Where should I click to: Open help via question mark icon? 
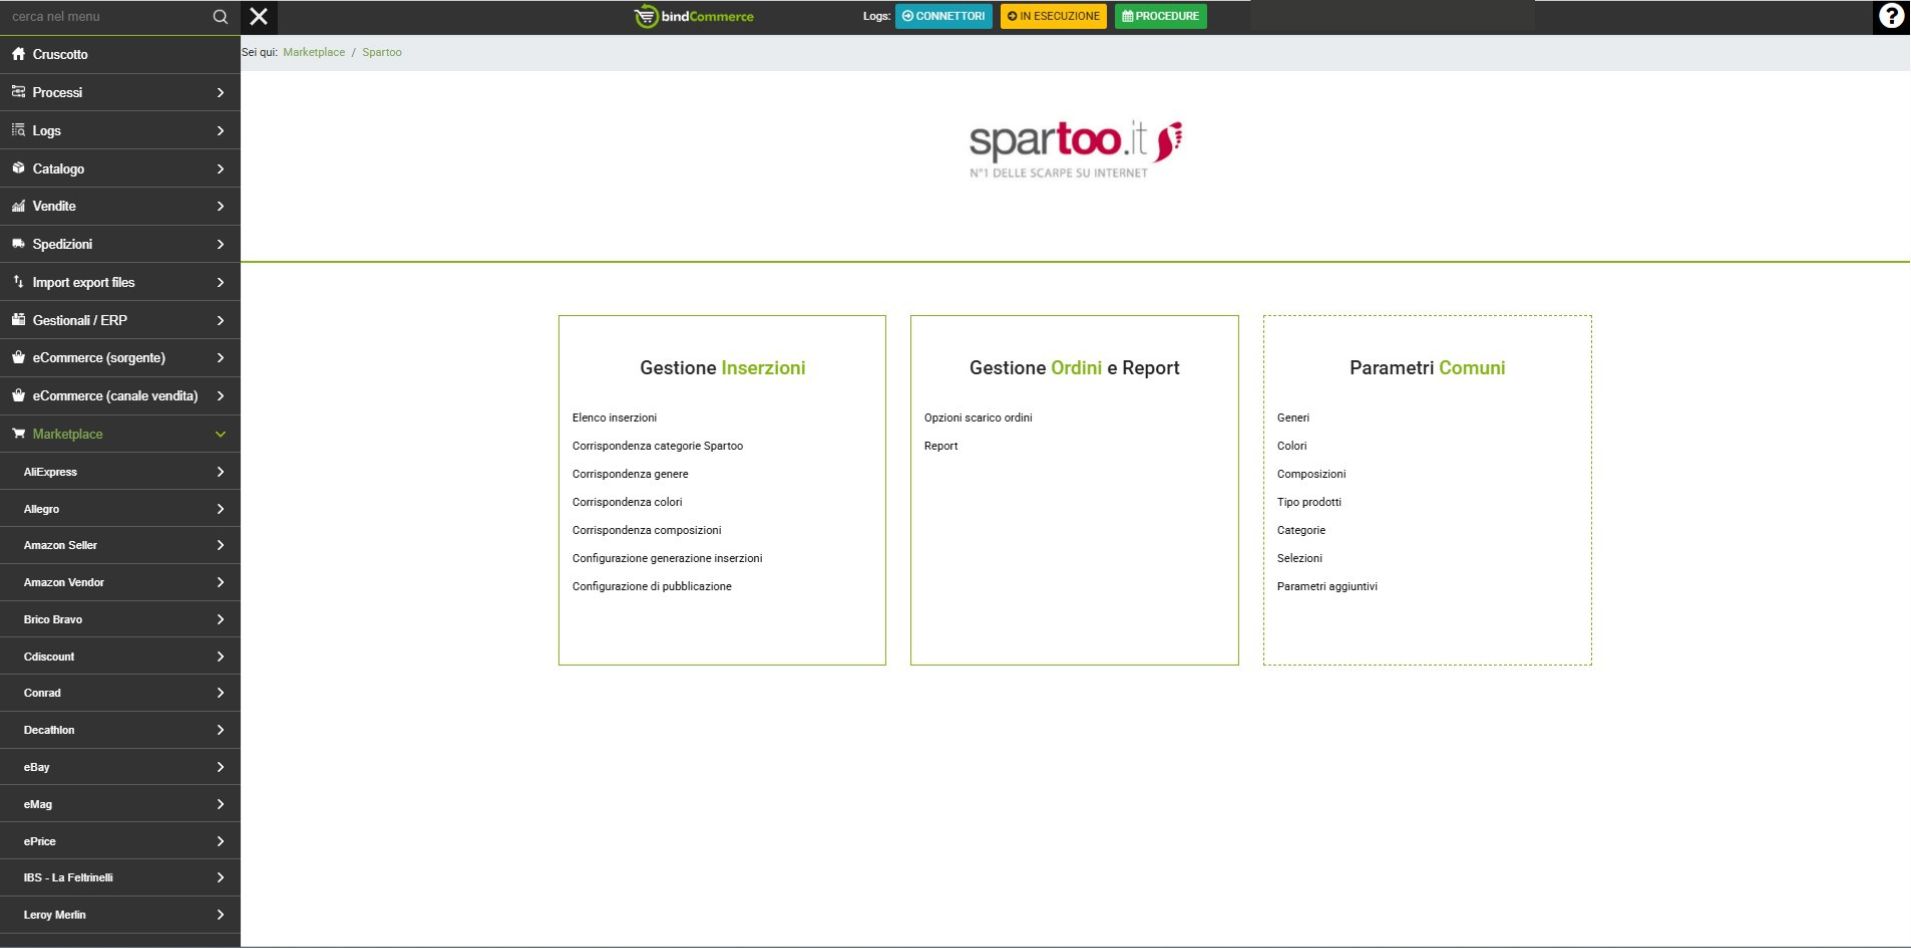click(x=1890, y=16)
